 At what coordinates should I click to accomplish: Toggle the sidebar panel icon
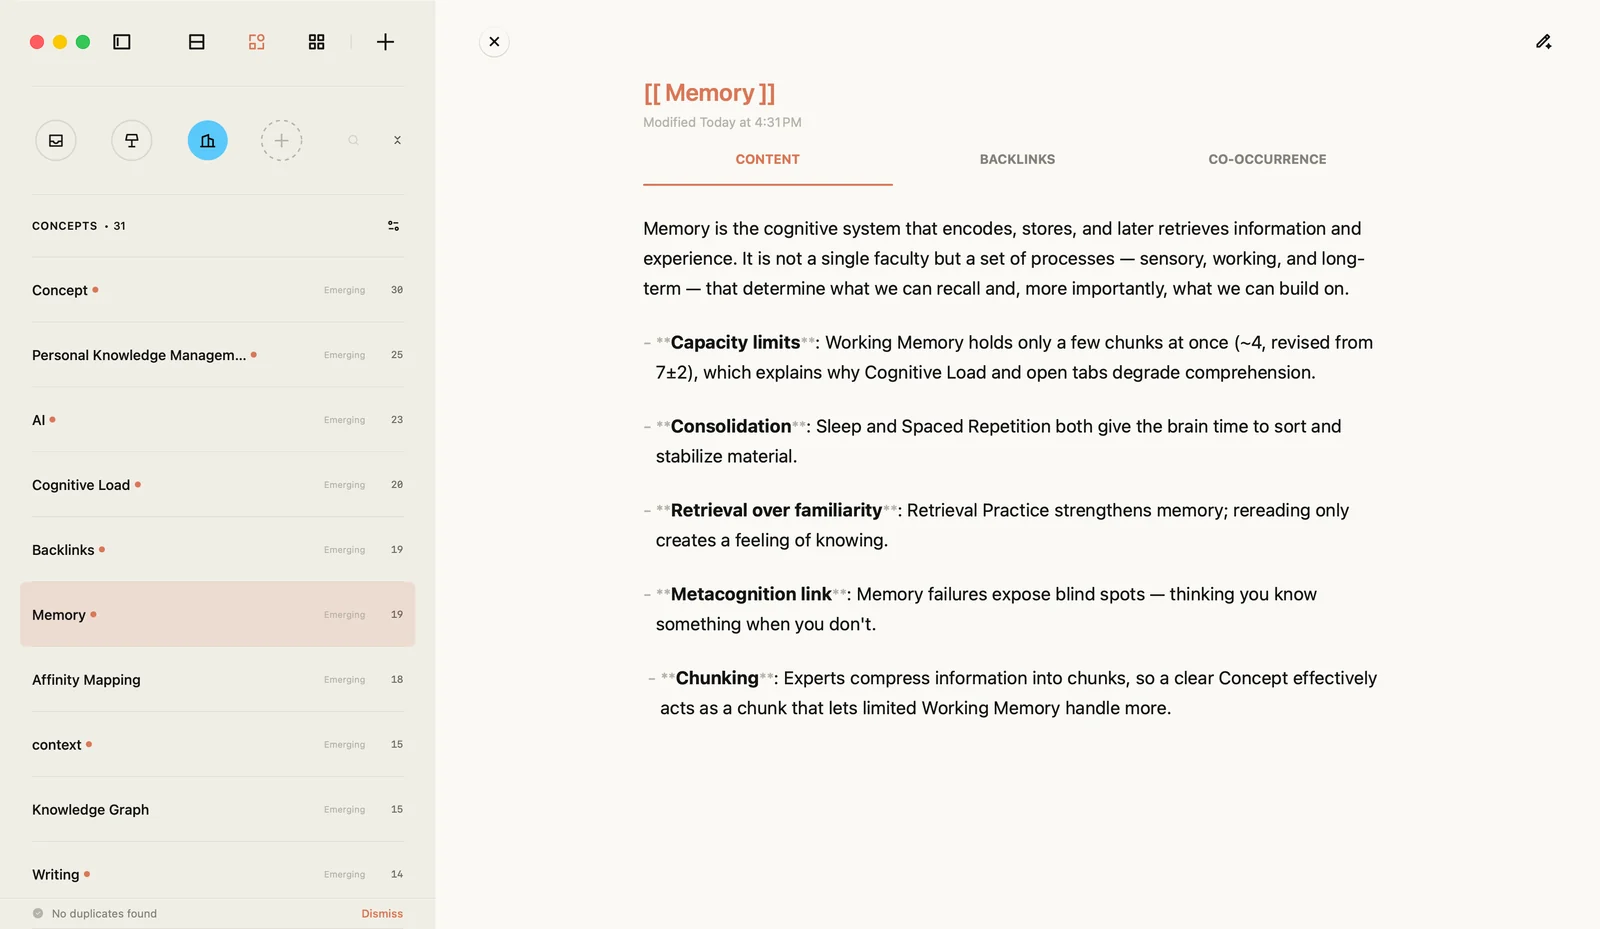(122, 42)
